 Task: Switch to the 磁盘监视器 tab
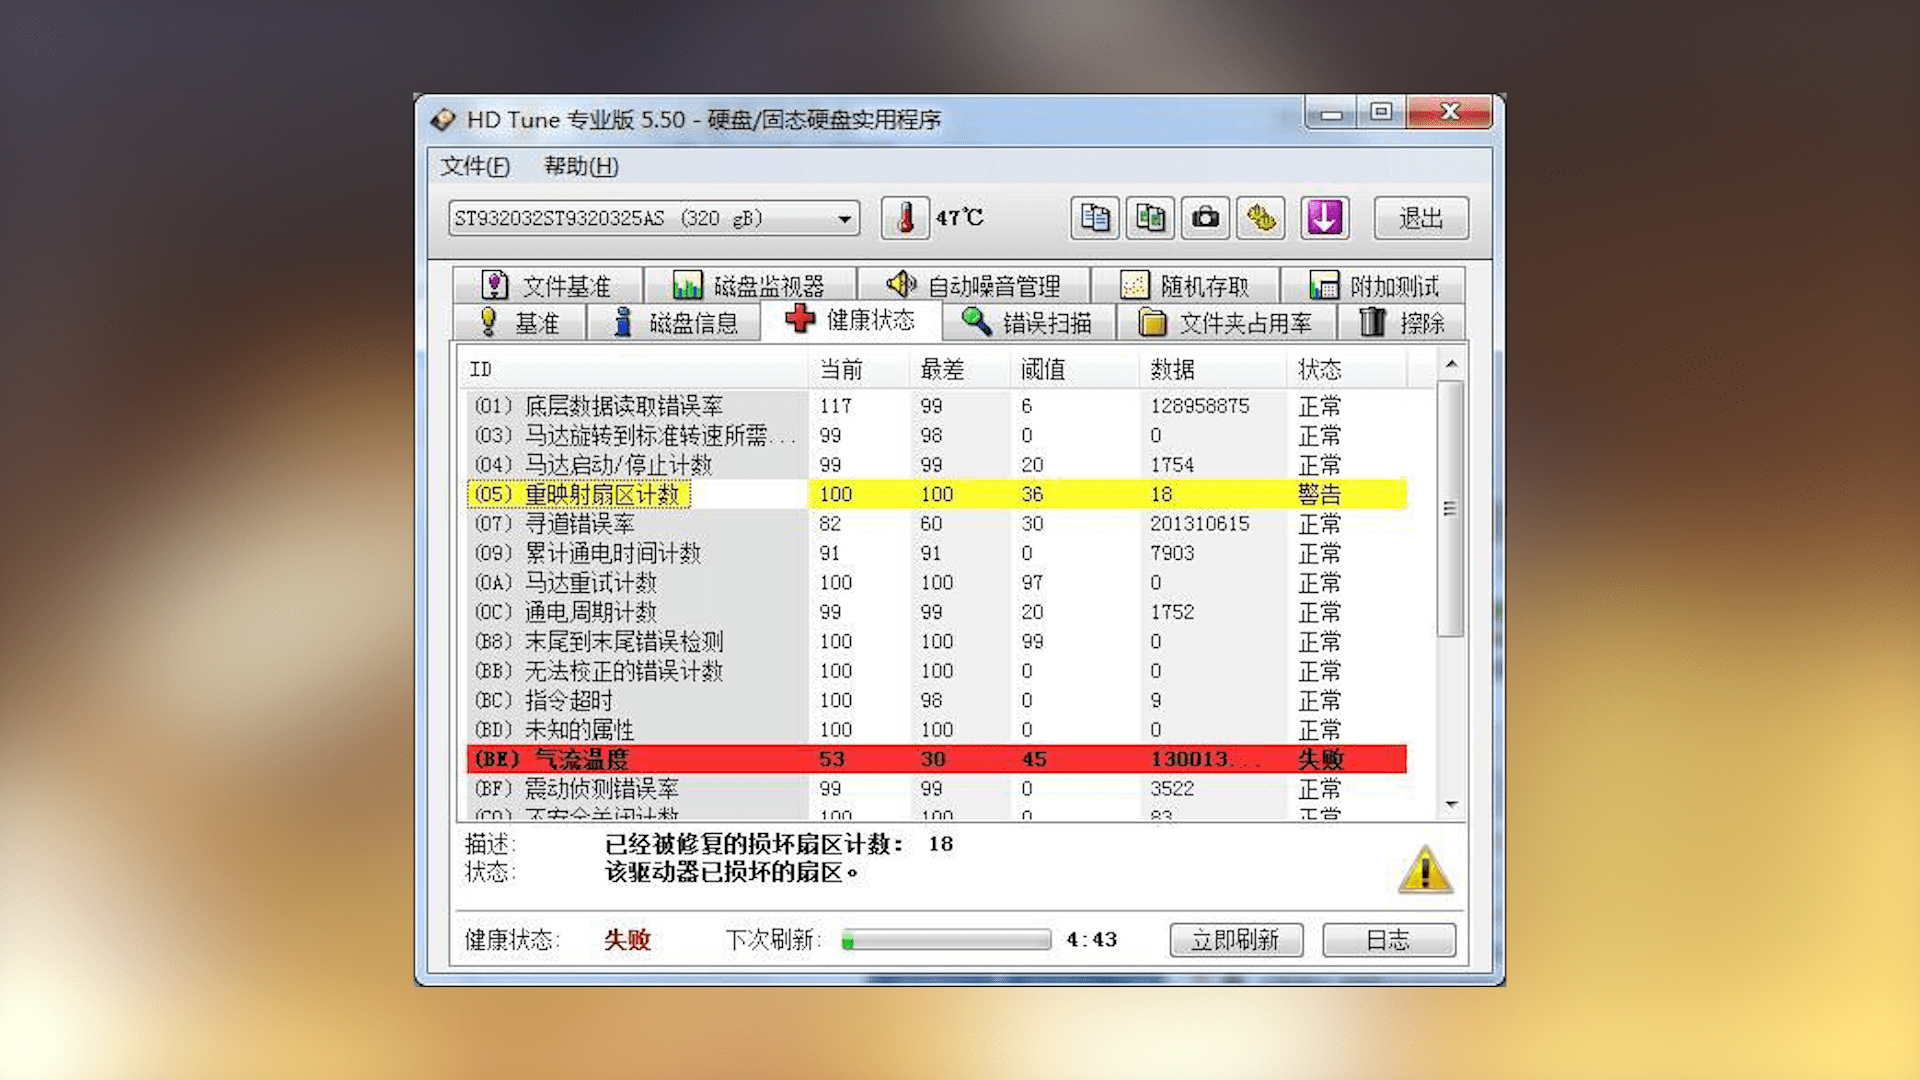click(750, 286)
